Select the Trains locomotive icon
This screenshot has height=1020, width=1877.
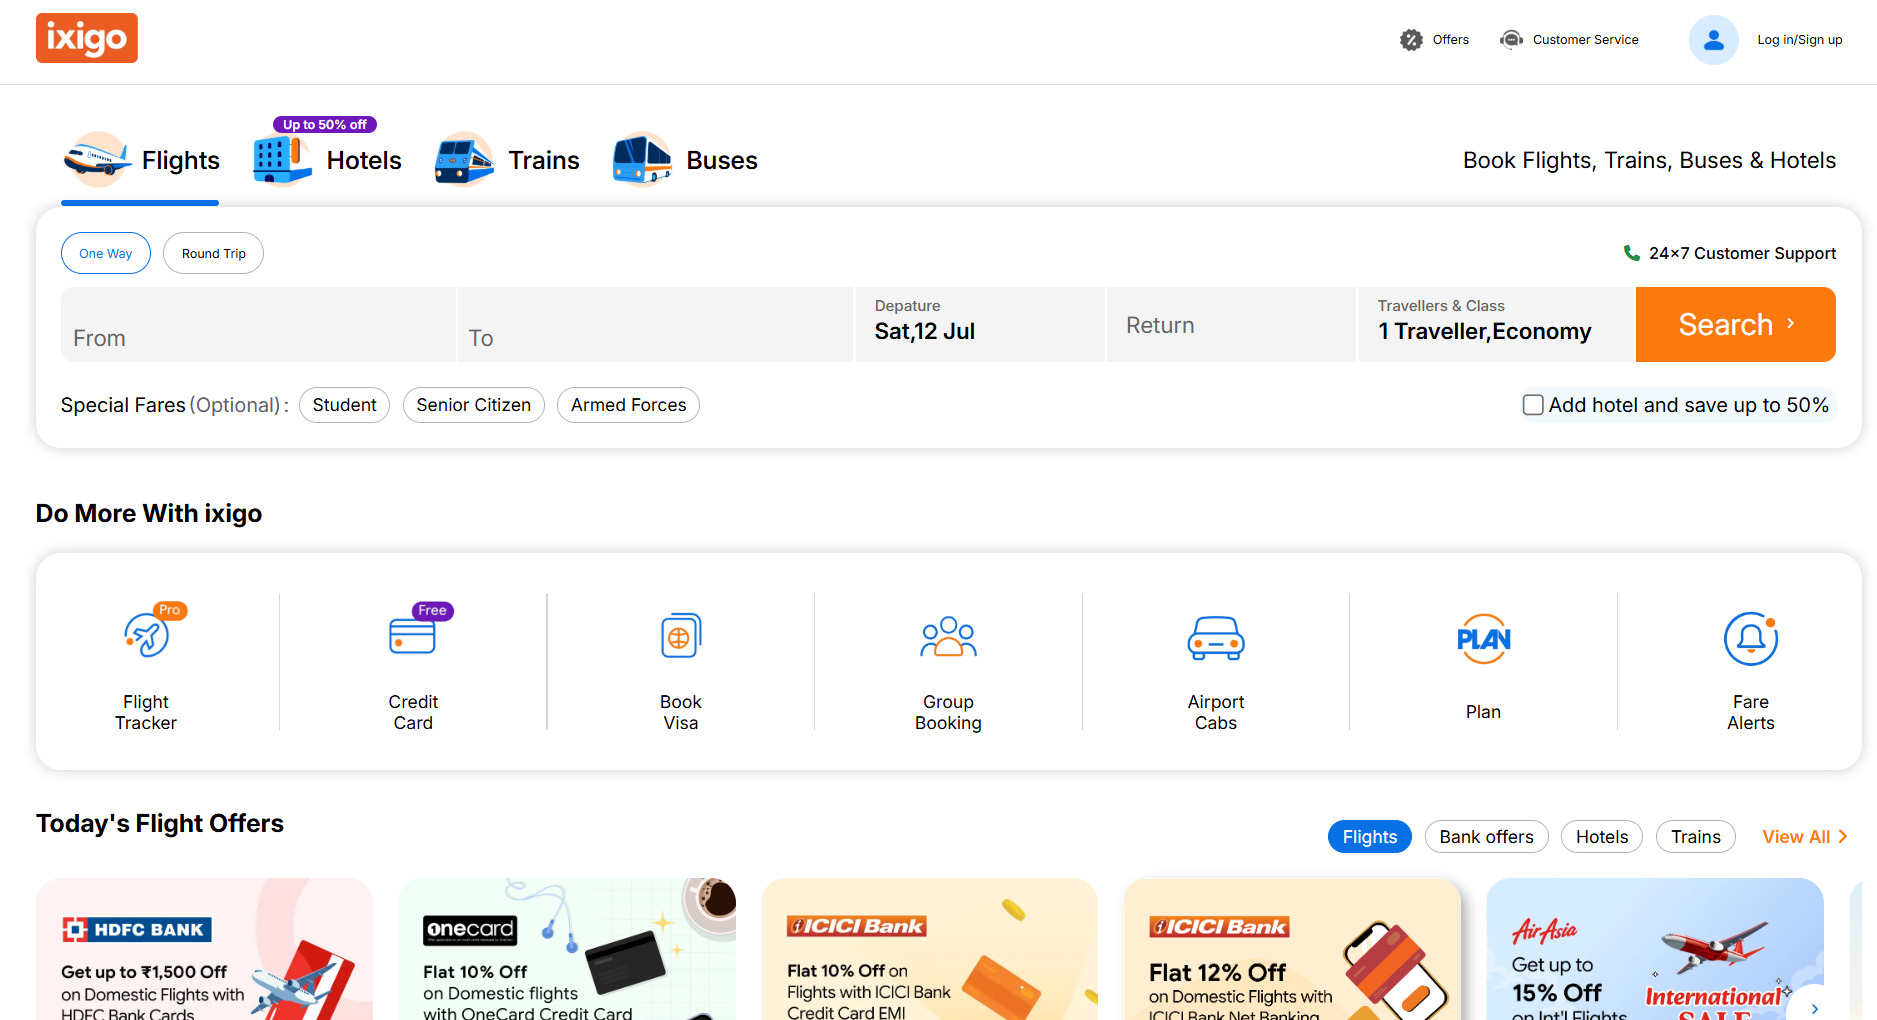[464, 160]
